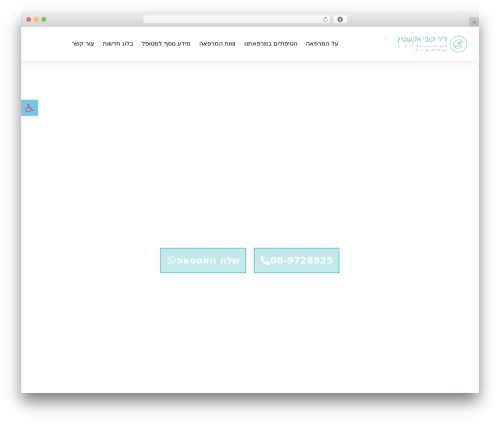Maximize the window with the green button
This screenshot has height=423, width=500.
coord(44,20)
